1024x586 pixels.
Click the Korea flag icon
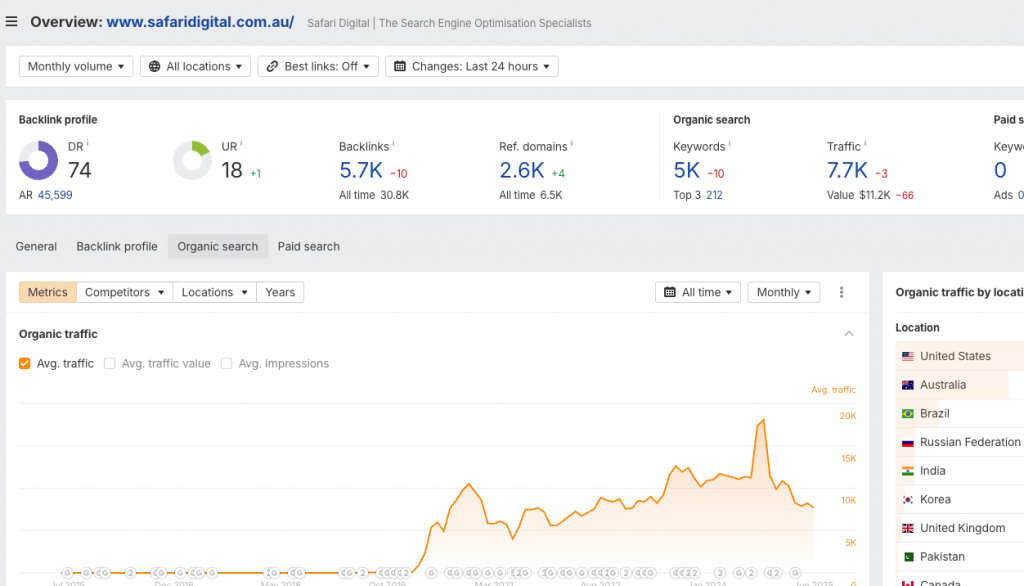pyautogui.click(x=908, y=500)
